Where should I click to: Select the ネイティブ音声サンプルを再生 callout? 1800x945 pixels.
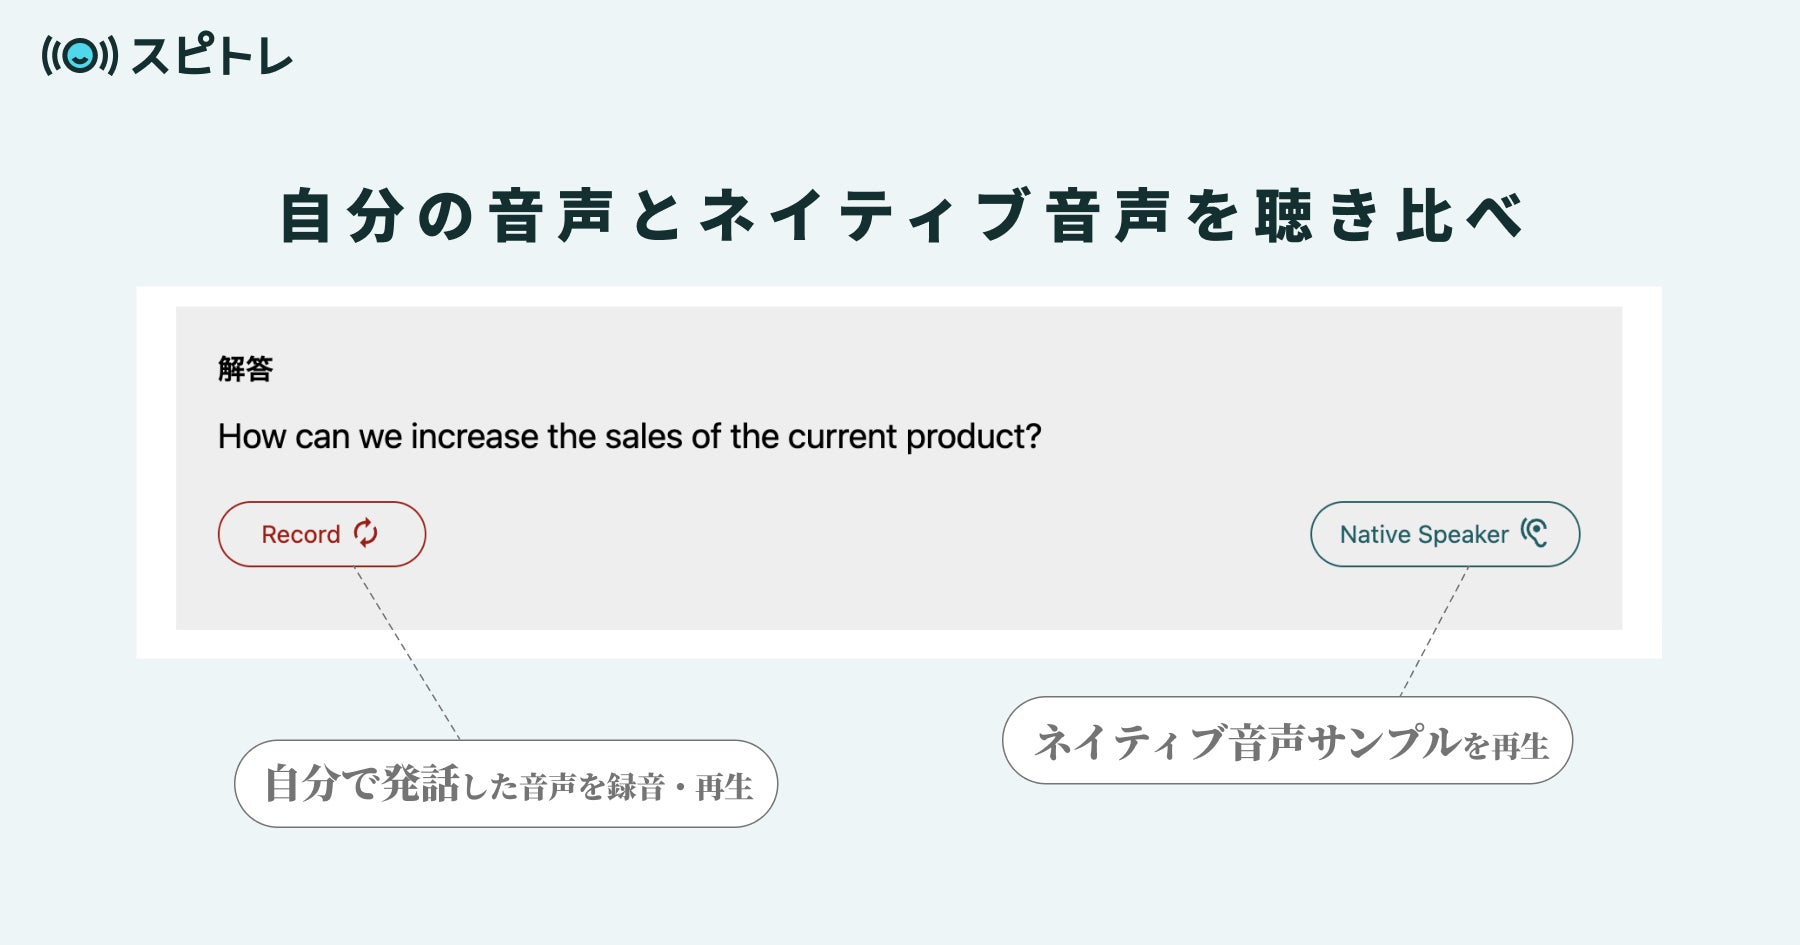(x=1287, y=741)
